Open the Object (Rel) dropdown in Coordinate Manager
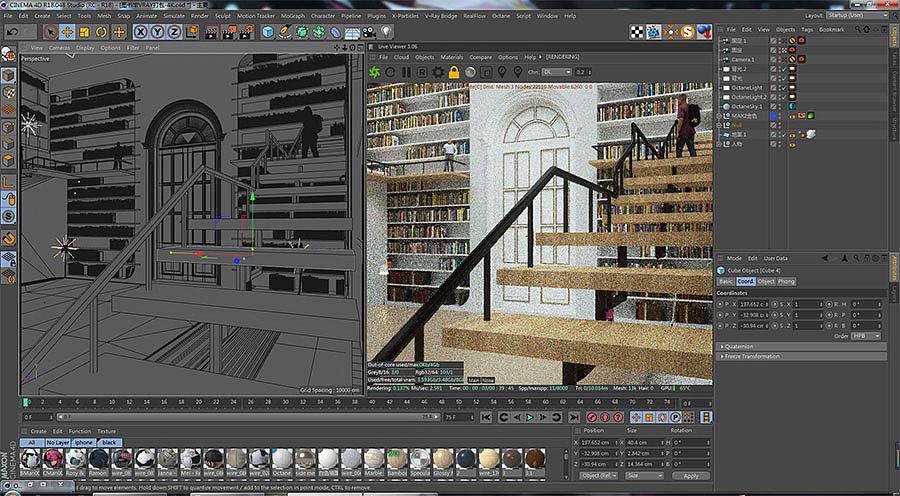Viewport: 900px width, 496px height. pos(599,476)
